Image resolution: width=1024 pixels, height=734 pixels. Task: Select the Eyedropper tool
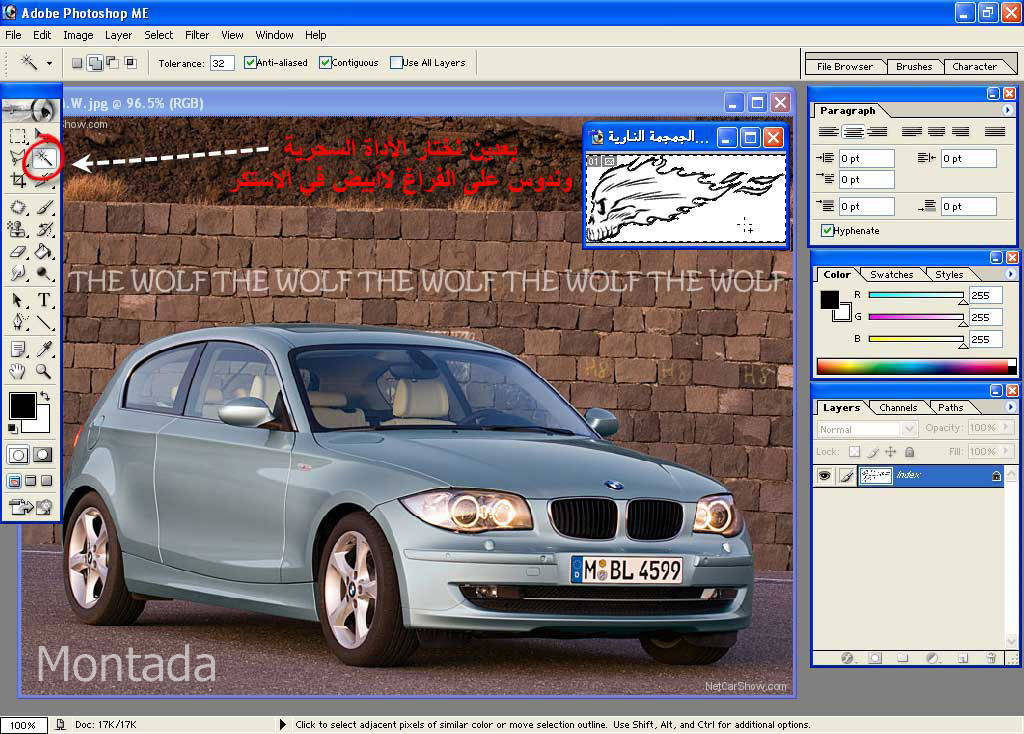44,349
